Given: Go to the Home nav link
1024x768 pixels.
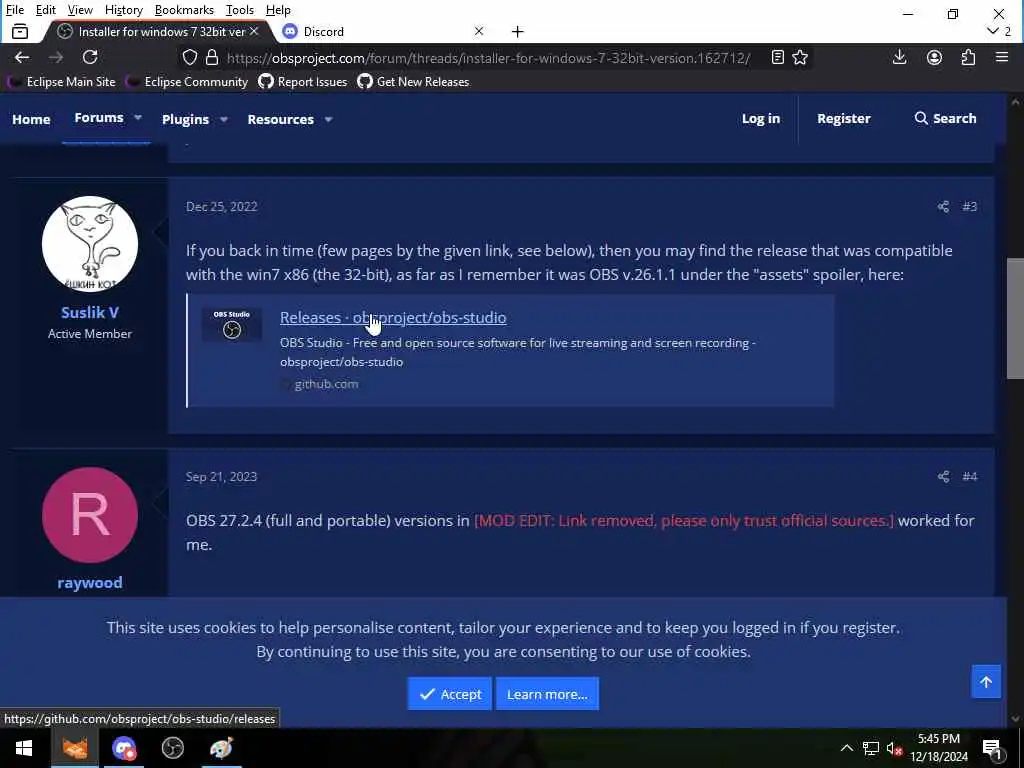Looking at the screenshot, I should click(31, 120).
